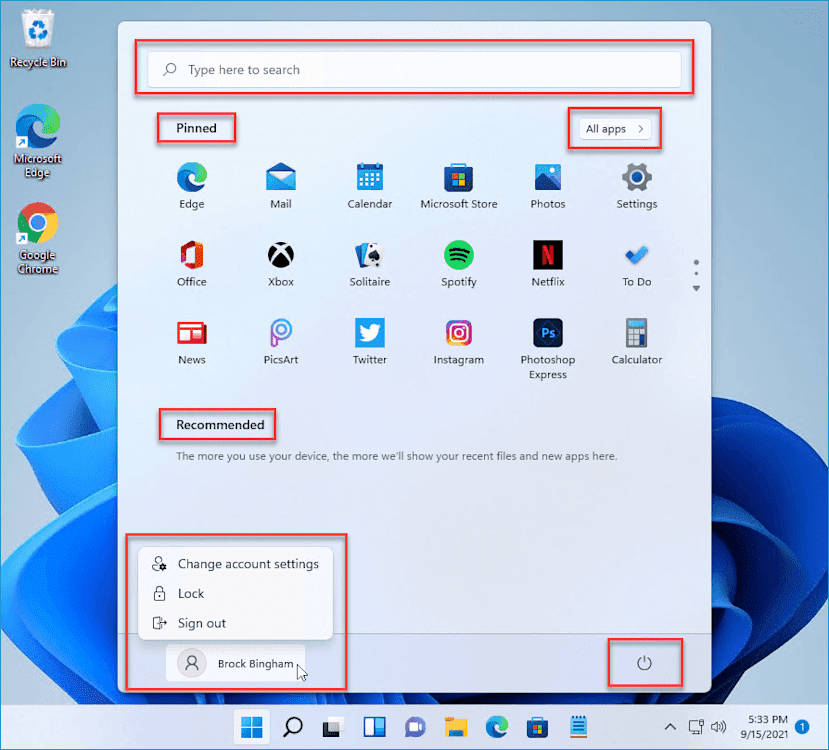Click the Pinned section heading
Image resolution: width=829 pixels, height=750 pixels.
(x=196, y=128)
